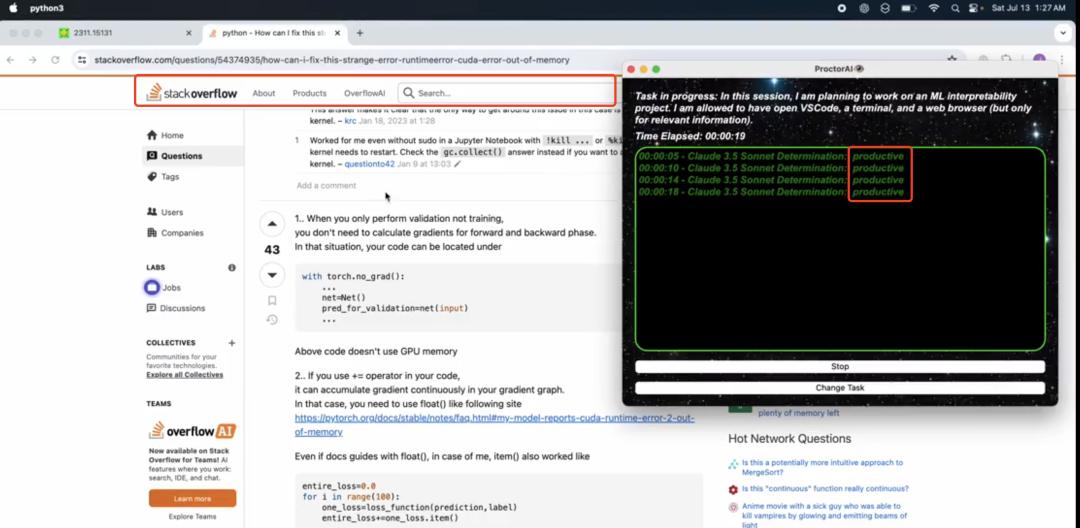Open Spotlight search in menu bar
This screenshot has height=528, width=1080.
pyautogui.click(x=955, y=8)
